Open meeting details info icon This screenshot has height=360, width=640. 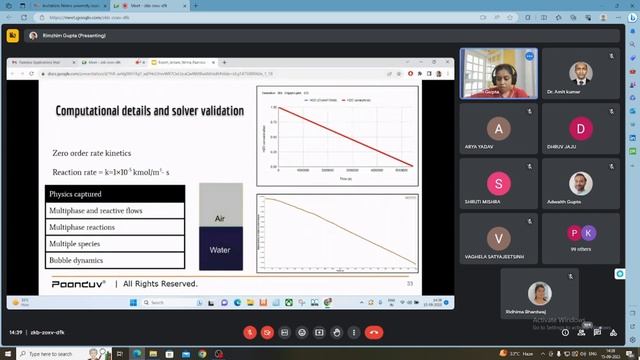[x=565, y=333]
